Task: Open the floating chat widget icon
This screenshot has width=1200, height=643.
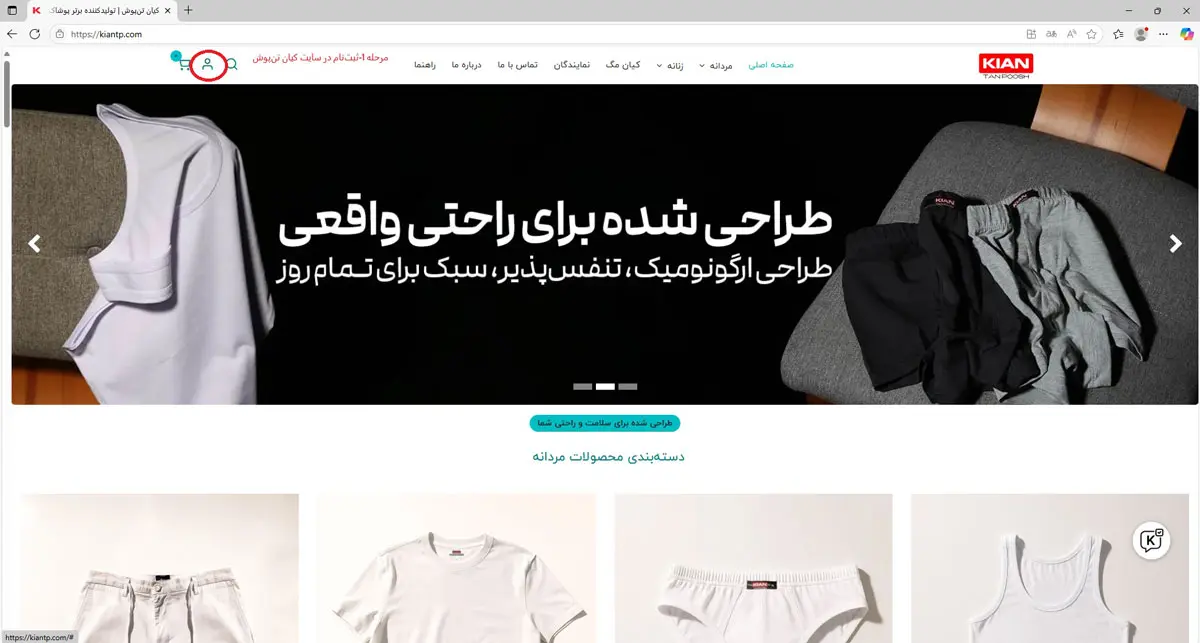Action: 1153,540
